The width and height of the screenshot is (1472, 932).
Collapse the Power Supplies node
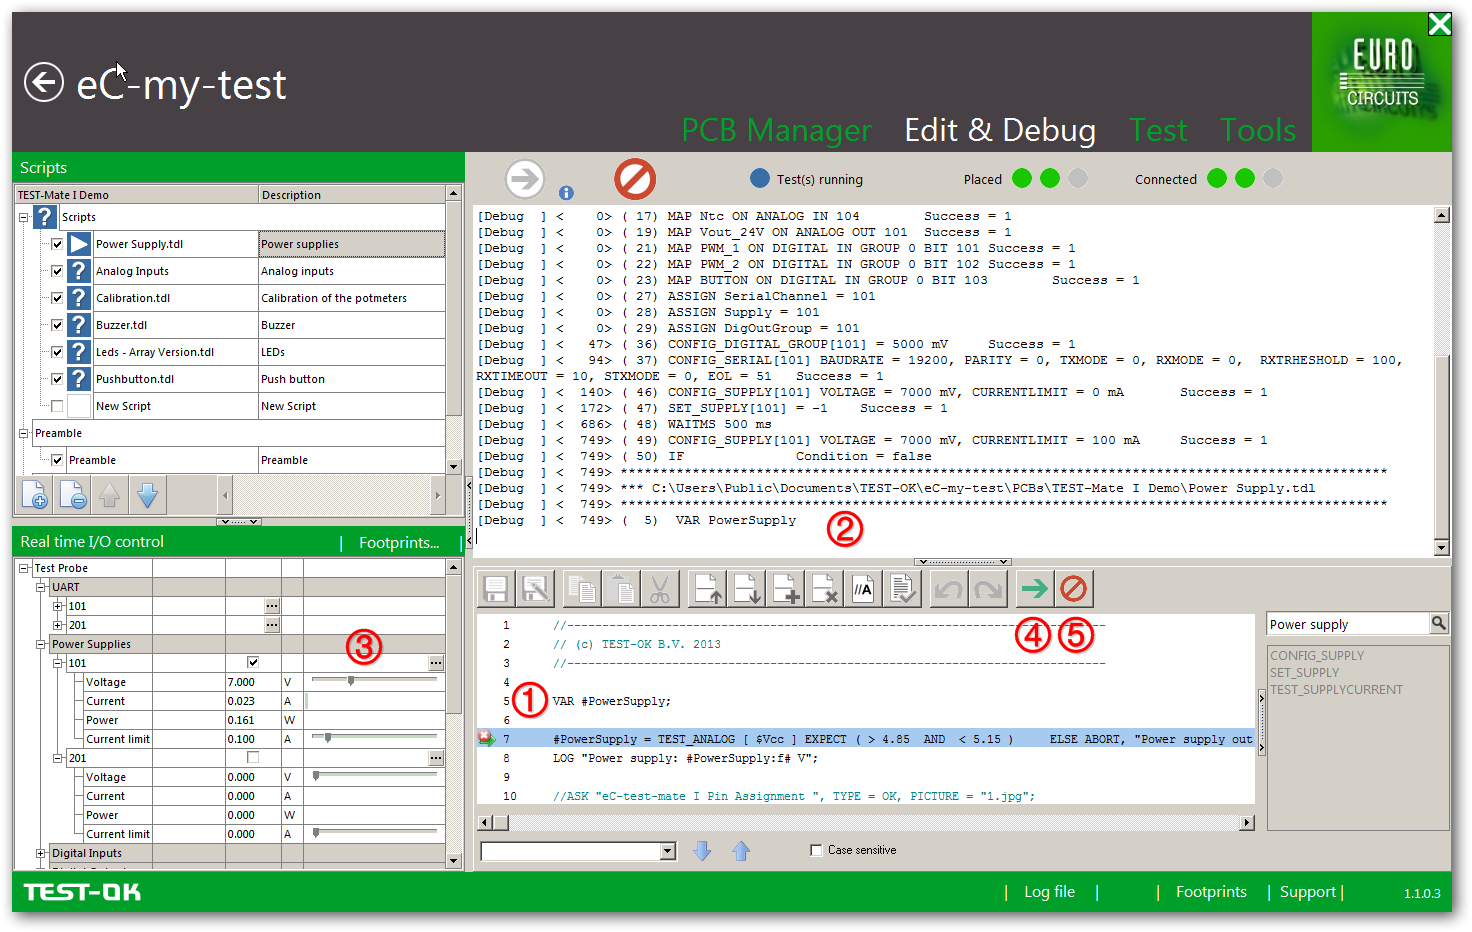(x=41, y=644)
